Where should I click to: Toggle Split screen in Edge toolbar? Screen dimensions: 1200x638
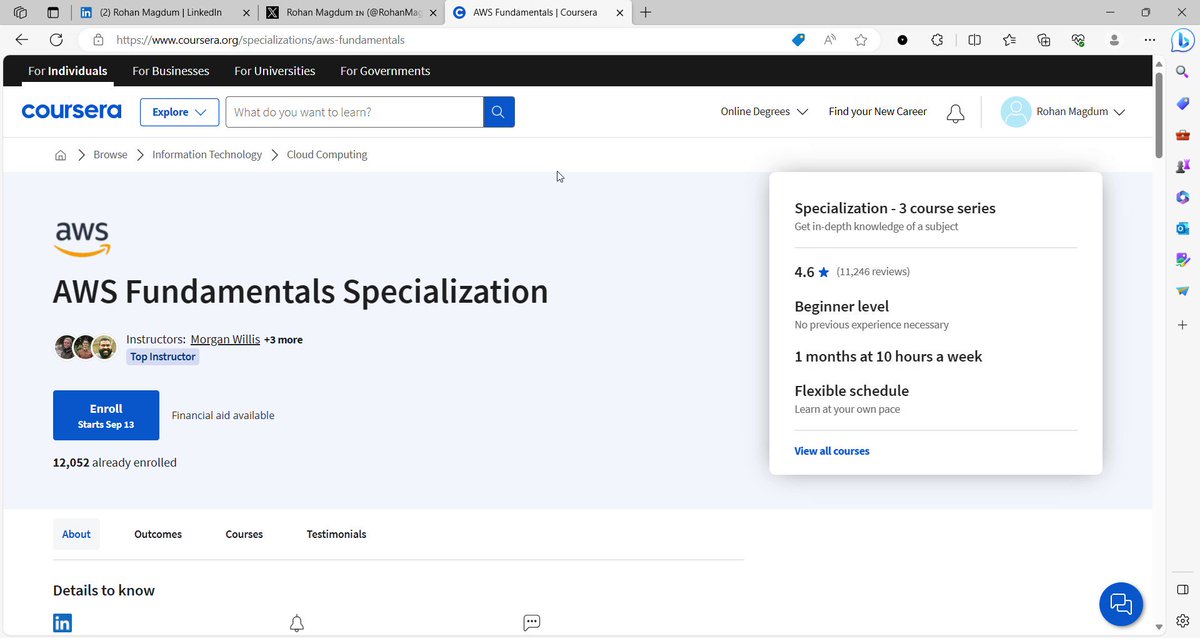tap(974, 40)
